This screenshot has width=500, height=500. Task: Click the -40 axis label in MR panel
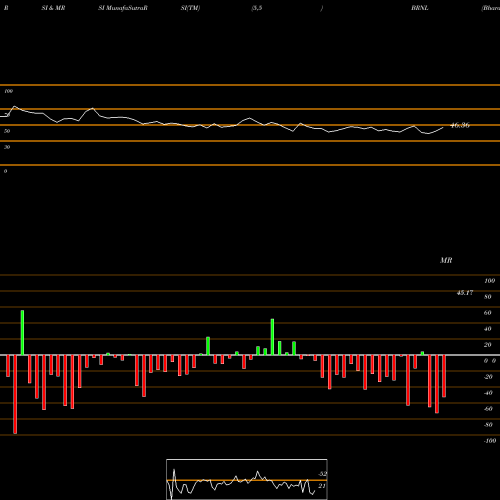tap(488, 393)
